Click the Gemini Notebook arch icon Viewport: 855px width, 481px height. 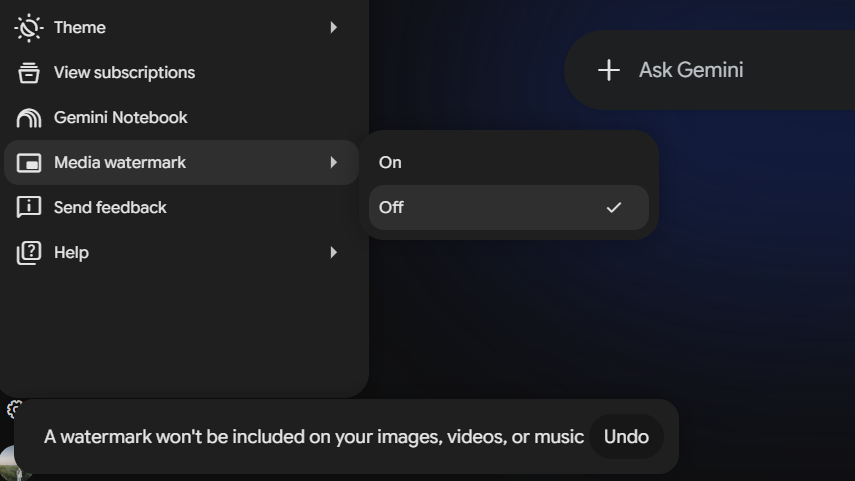[x=28, y=118]
